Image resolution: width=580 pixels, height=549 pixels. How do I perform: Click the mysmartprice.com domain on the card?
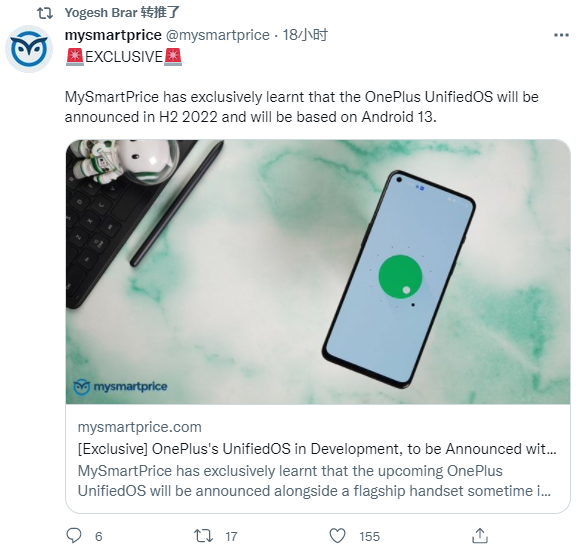139,427
